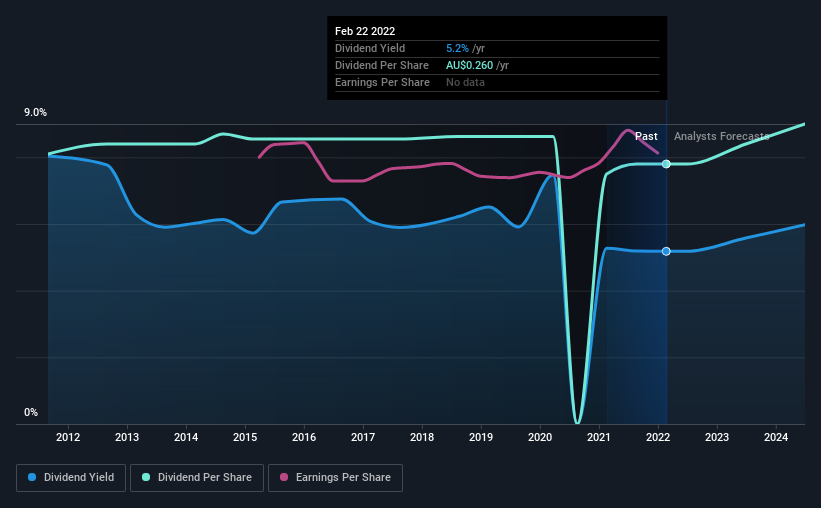Toggle the Earnings Per Share legend button
Image resolution: width=821 pixels, height=508 pixels.
pyautogui.click(x=335, y=478)
